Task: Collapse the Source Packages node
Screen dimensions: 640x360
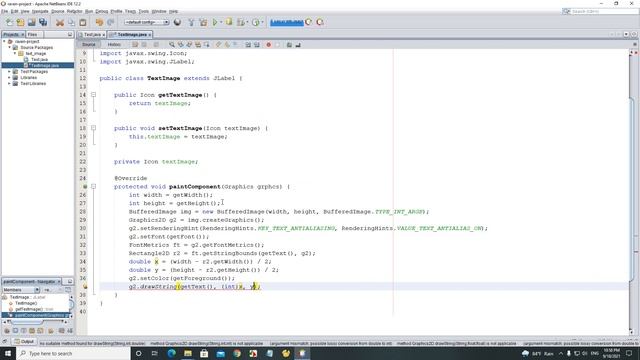Action: click(10, 47)
